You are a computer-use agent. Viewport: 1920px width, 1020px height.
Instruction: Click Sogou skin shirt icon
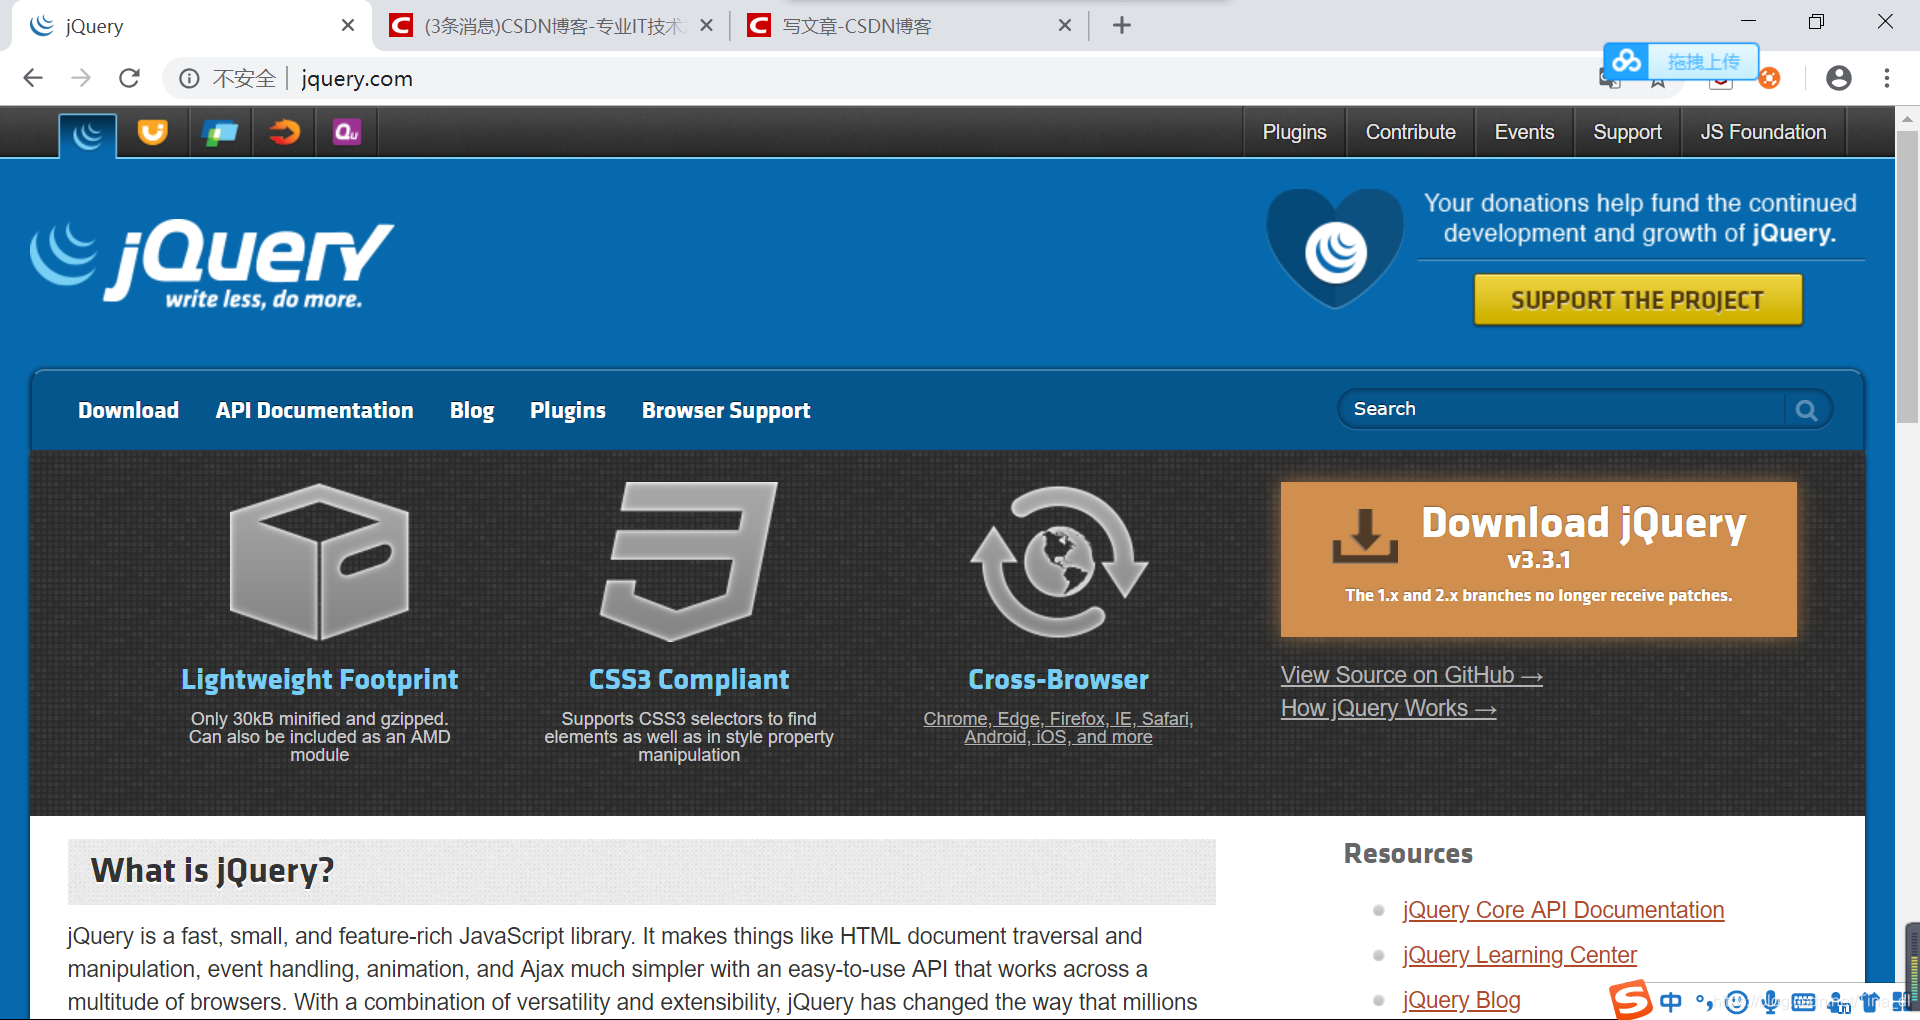[x=1870, y=1002]
